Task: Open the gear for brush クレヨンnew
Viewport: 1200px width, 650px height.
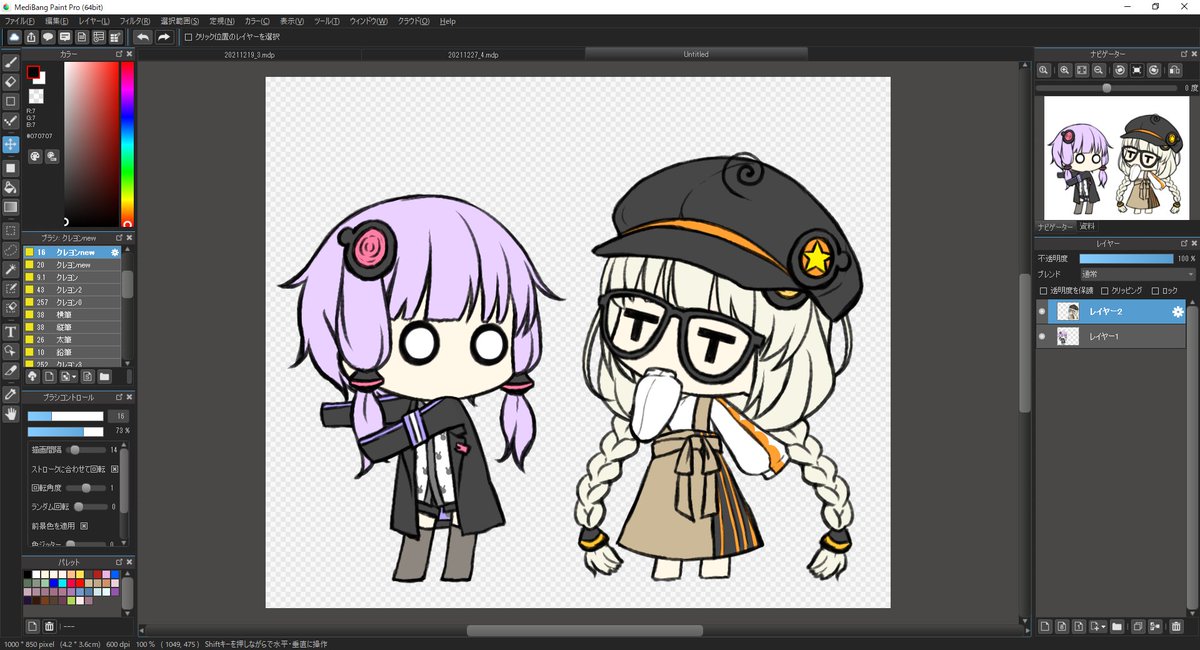Action: click(115, 253)
